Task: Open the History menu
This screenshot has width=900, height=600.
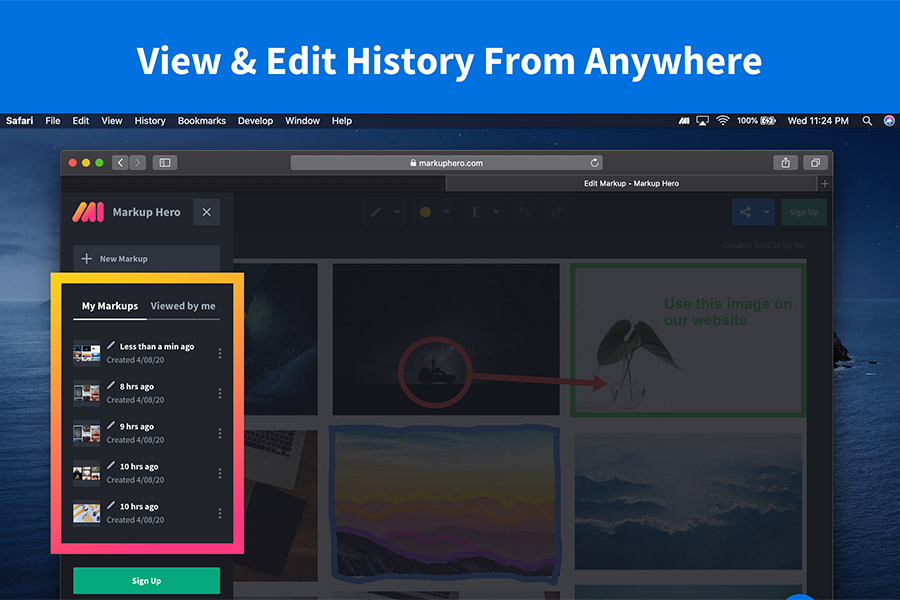Action: (x=150, y=121)
